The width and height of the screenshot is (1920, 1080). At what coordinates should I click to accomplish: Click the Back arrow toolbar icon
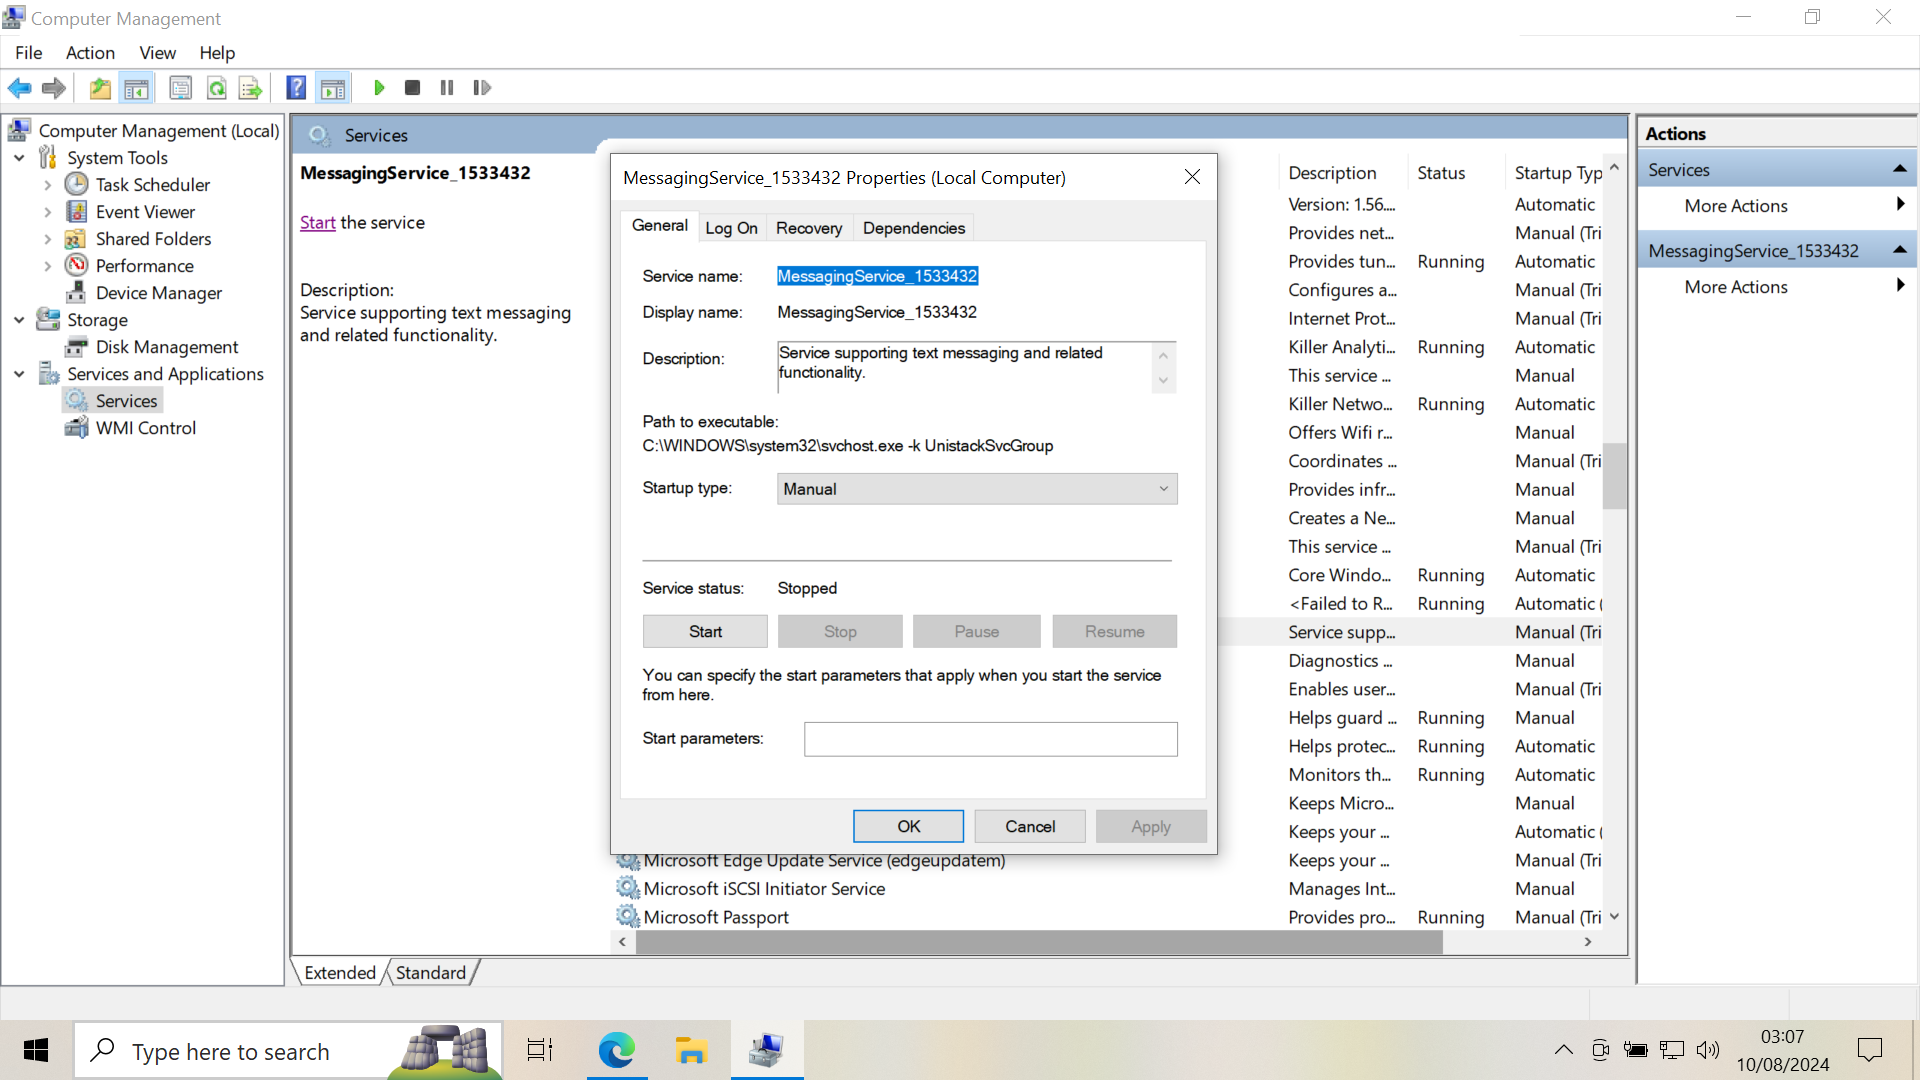(20, 88)
